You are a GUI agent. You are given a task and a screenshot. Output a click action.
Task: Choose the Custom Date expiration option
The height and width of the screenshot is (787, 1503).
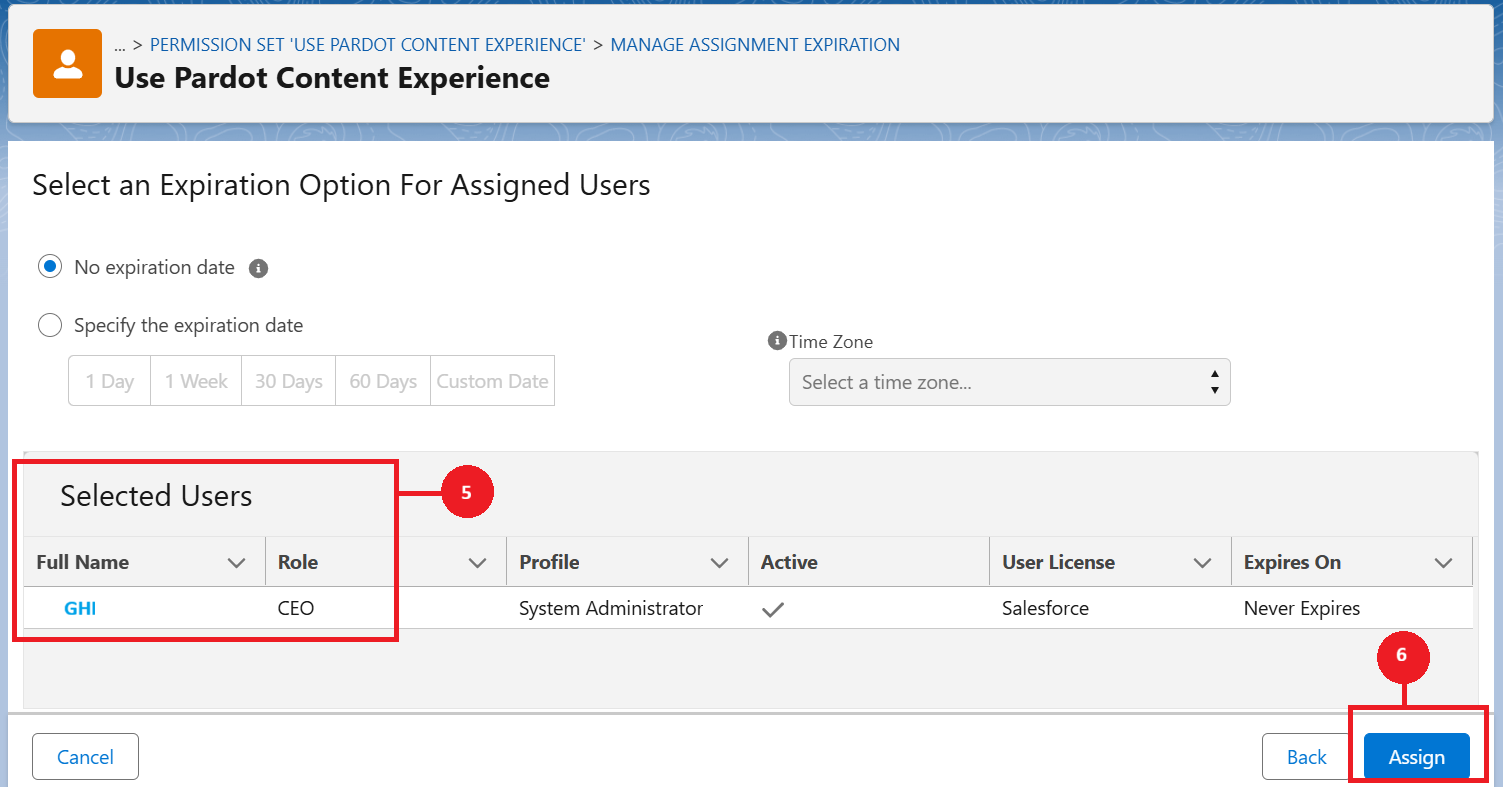click(x=492, y=382)
